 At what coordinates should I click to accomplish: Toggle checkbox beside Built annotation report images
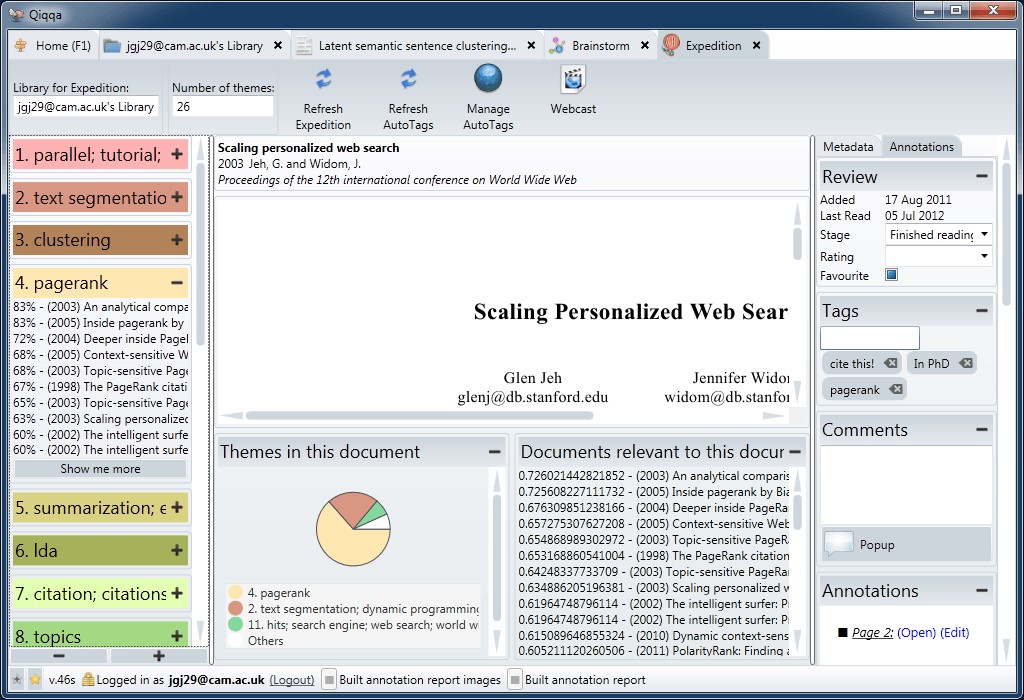click(329, 680)
